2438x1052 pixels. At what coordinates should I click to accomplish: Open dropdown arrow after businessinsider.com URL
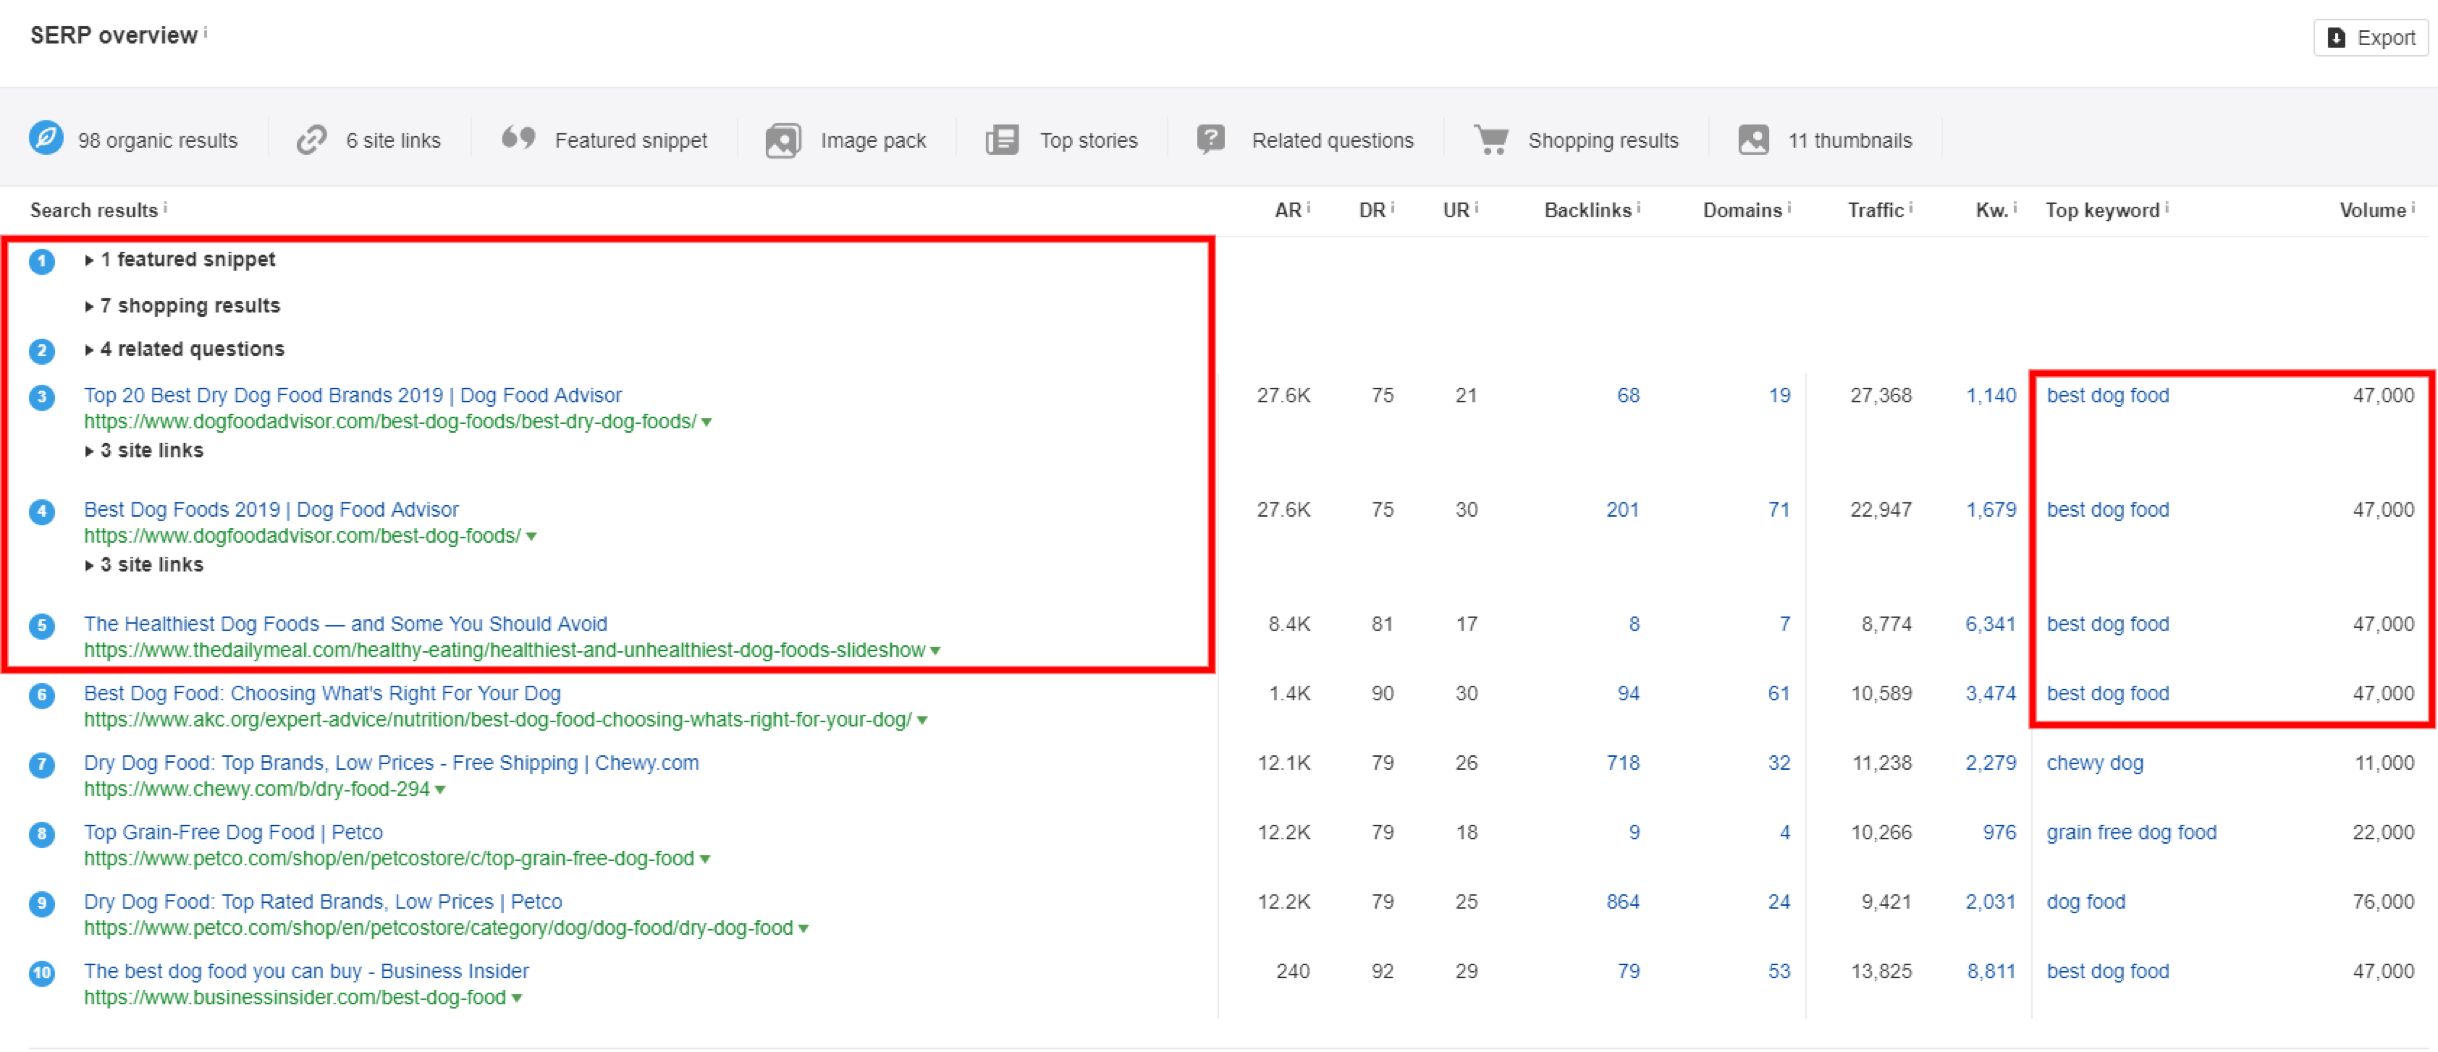(x=517, y=998)
